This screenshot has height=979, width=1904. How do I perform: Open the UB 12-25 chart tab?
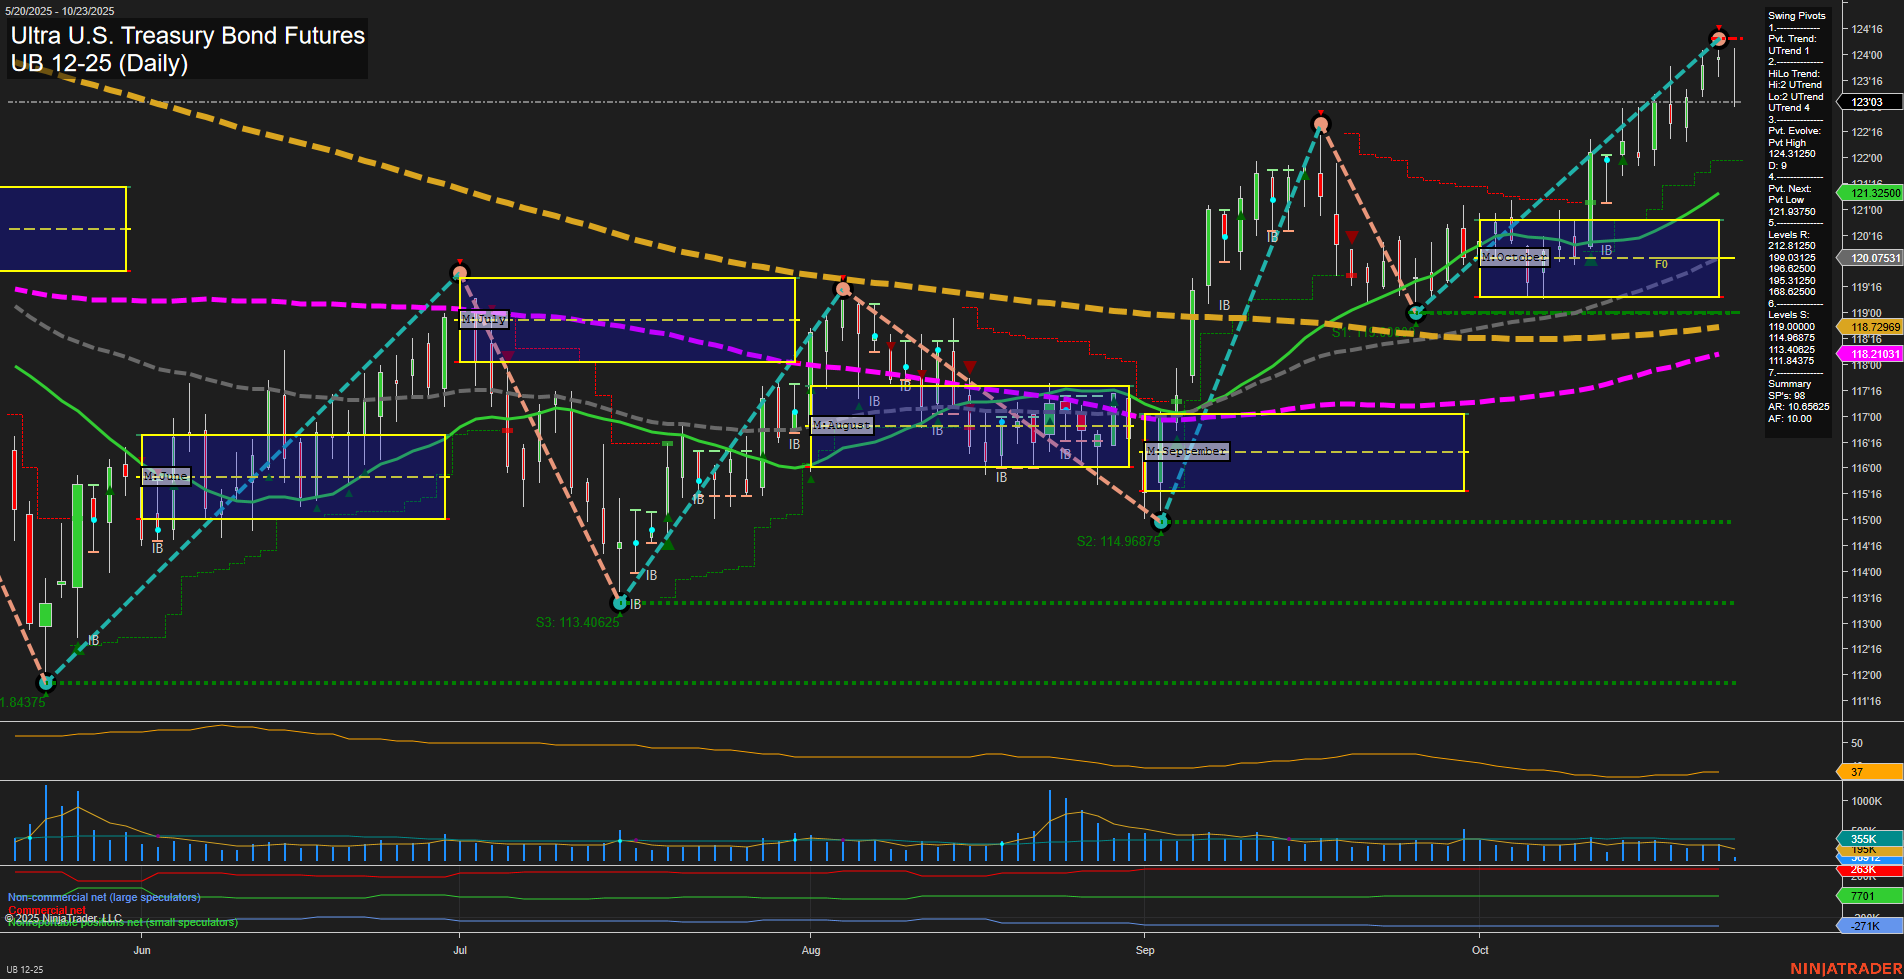(25, 969)
